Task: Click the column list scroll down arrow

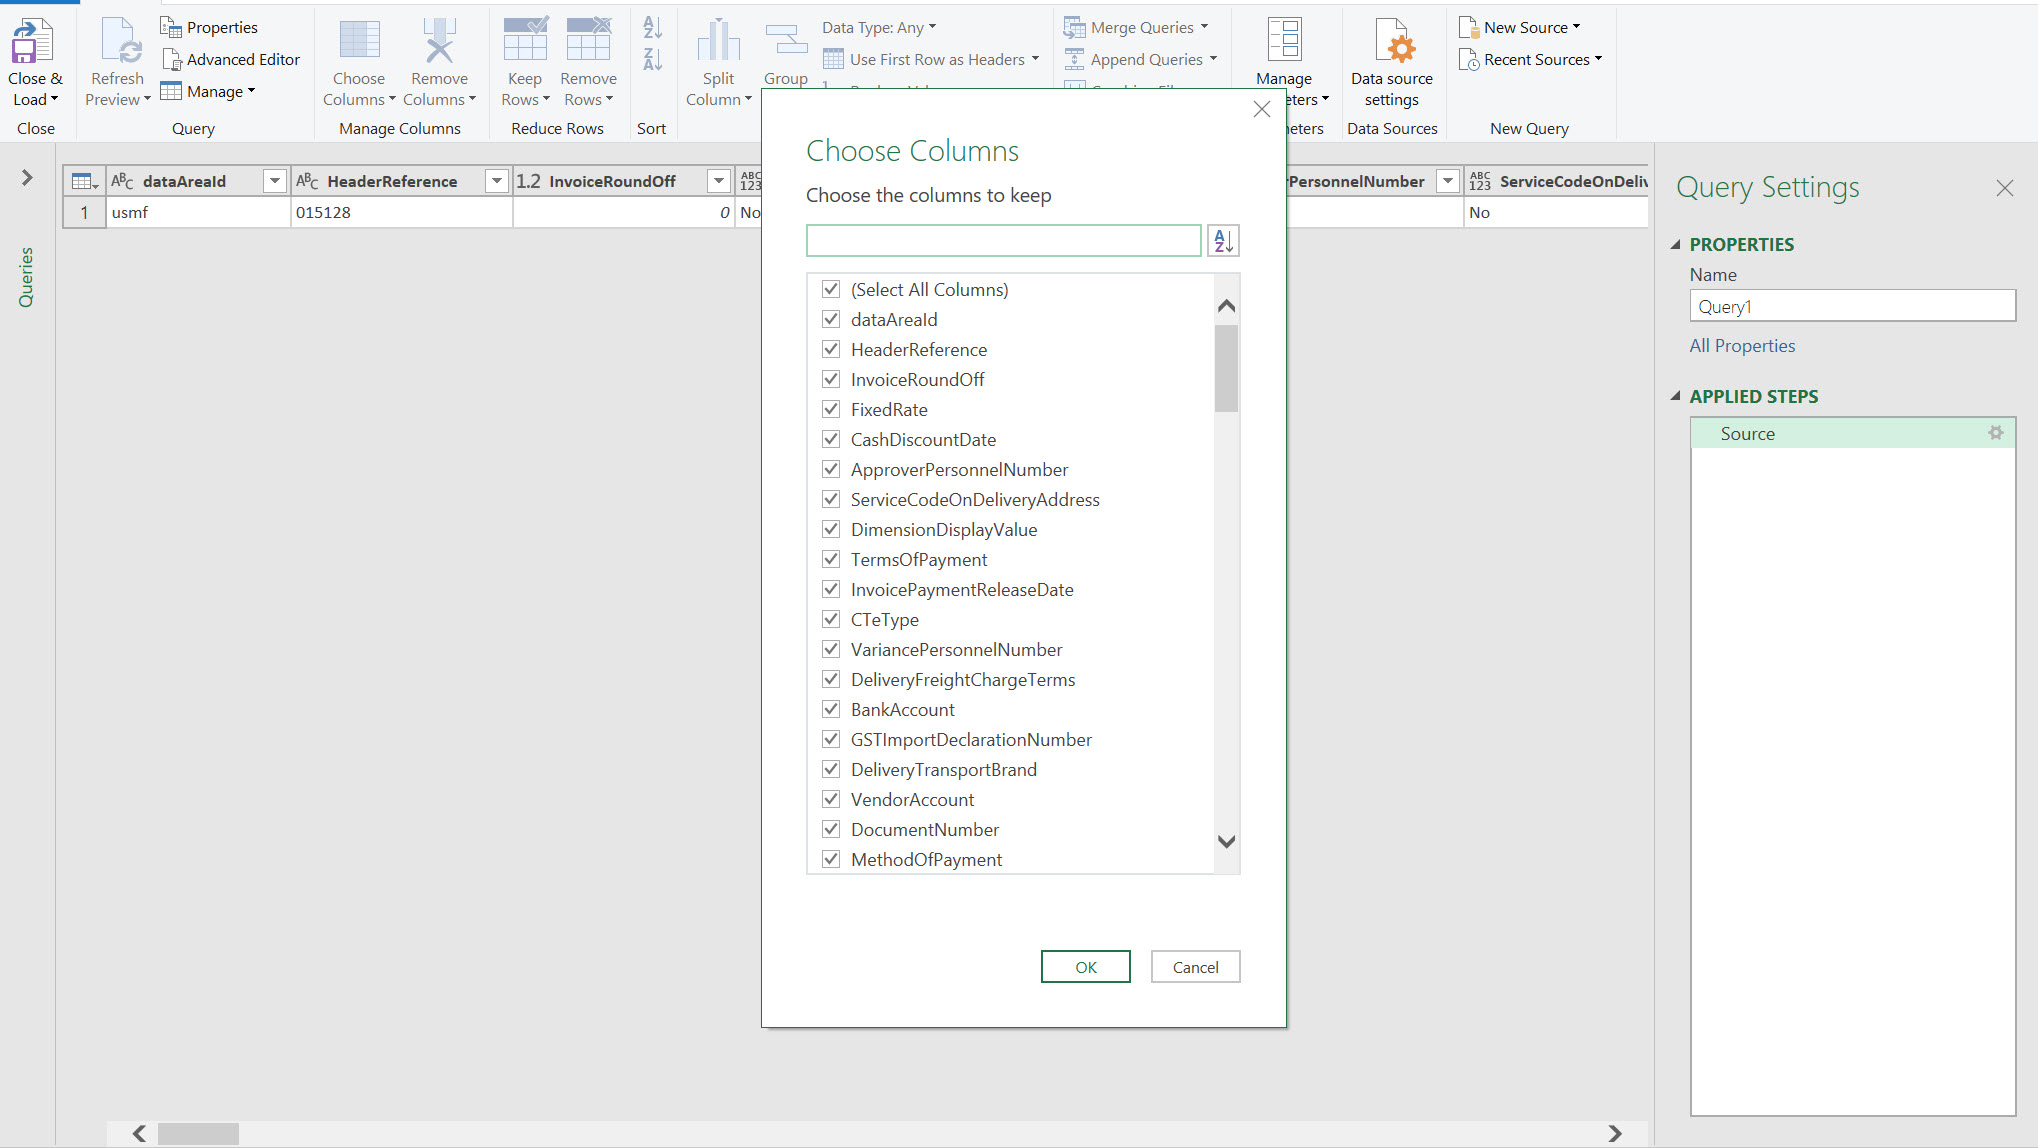Action: pos(1226,841)
